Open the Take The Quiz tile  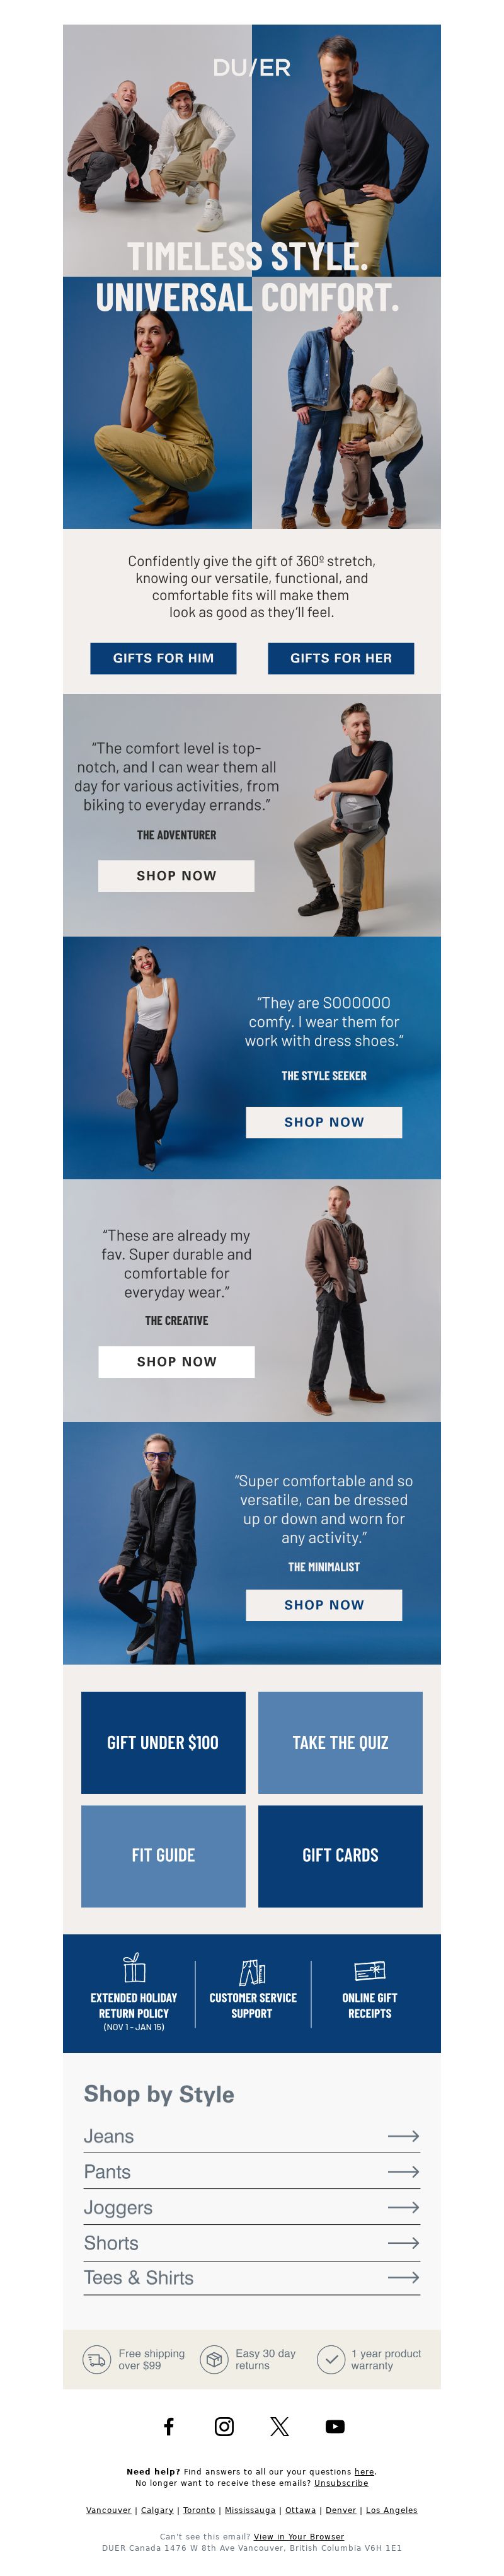click(x=340, y=1742)
